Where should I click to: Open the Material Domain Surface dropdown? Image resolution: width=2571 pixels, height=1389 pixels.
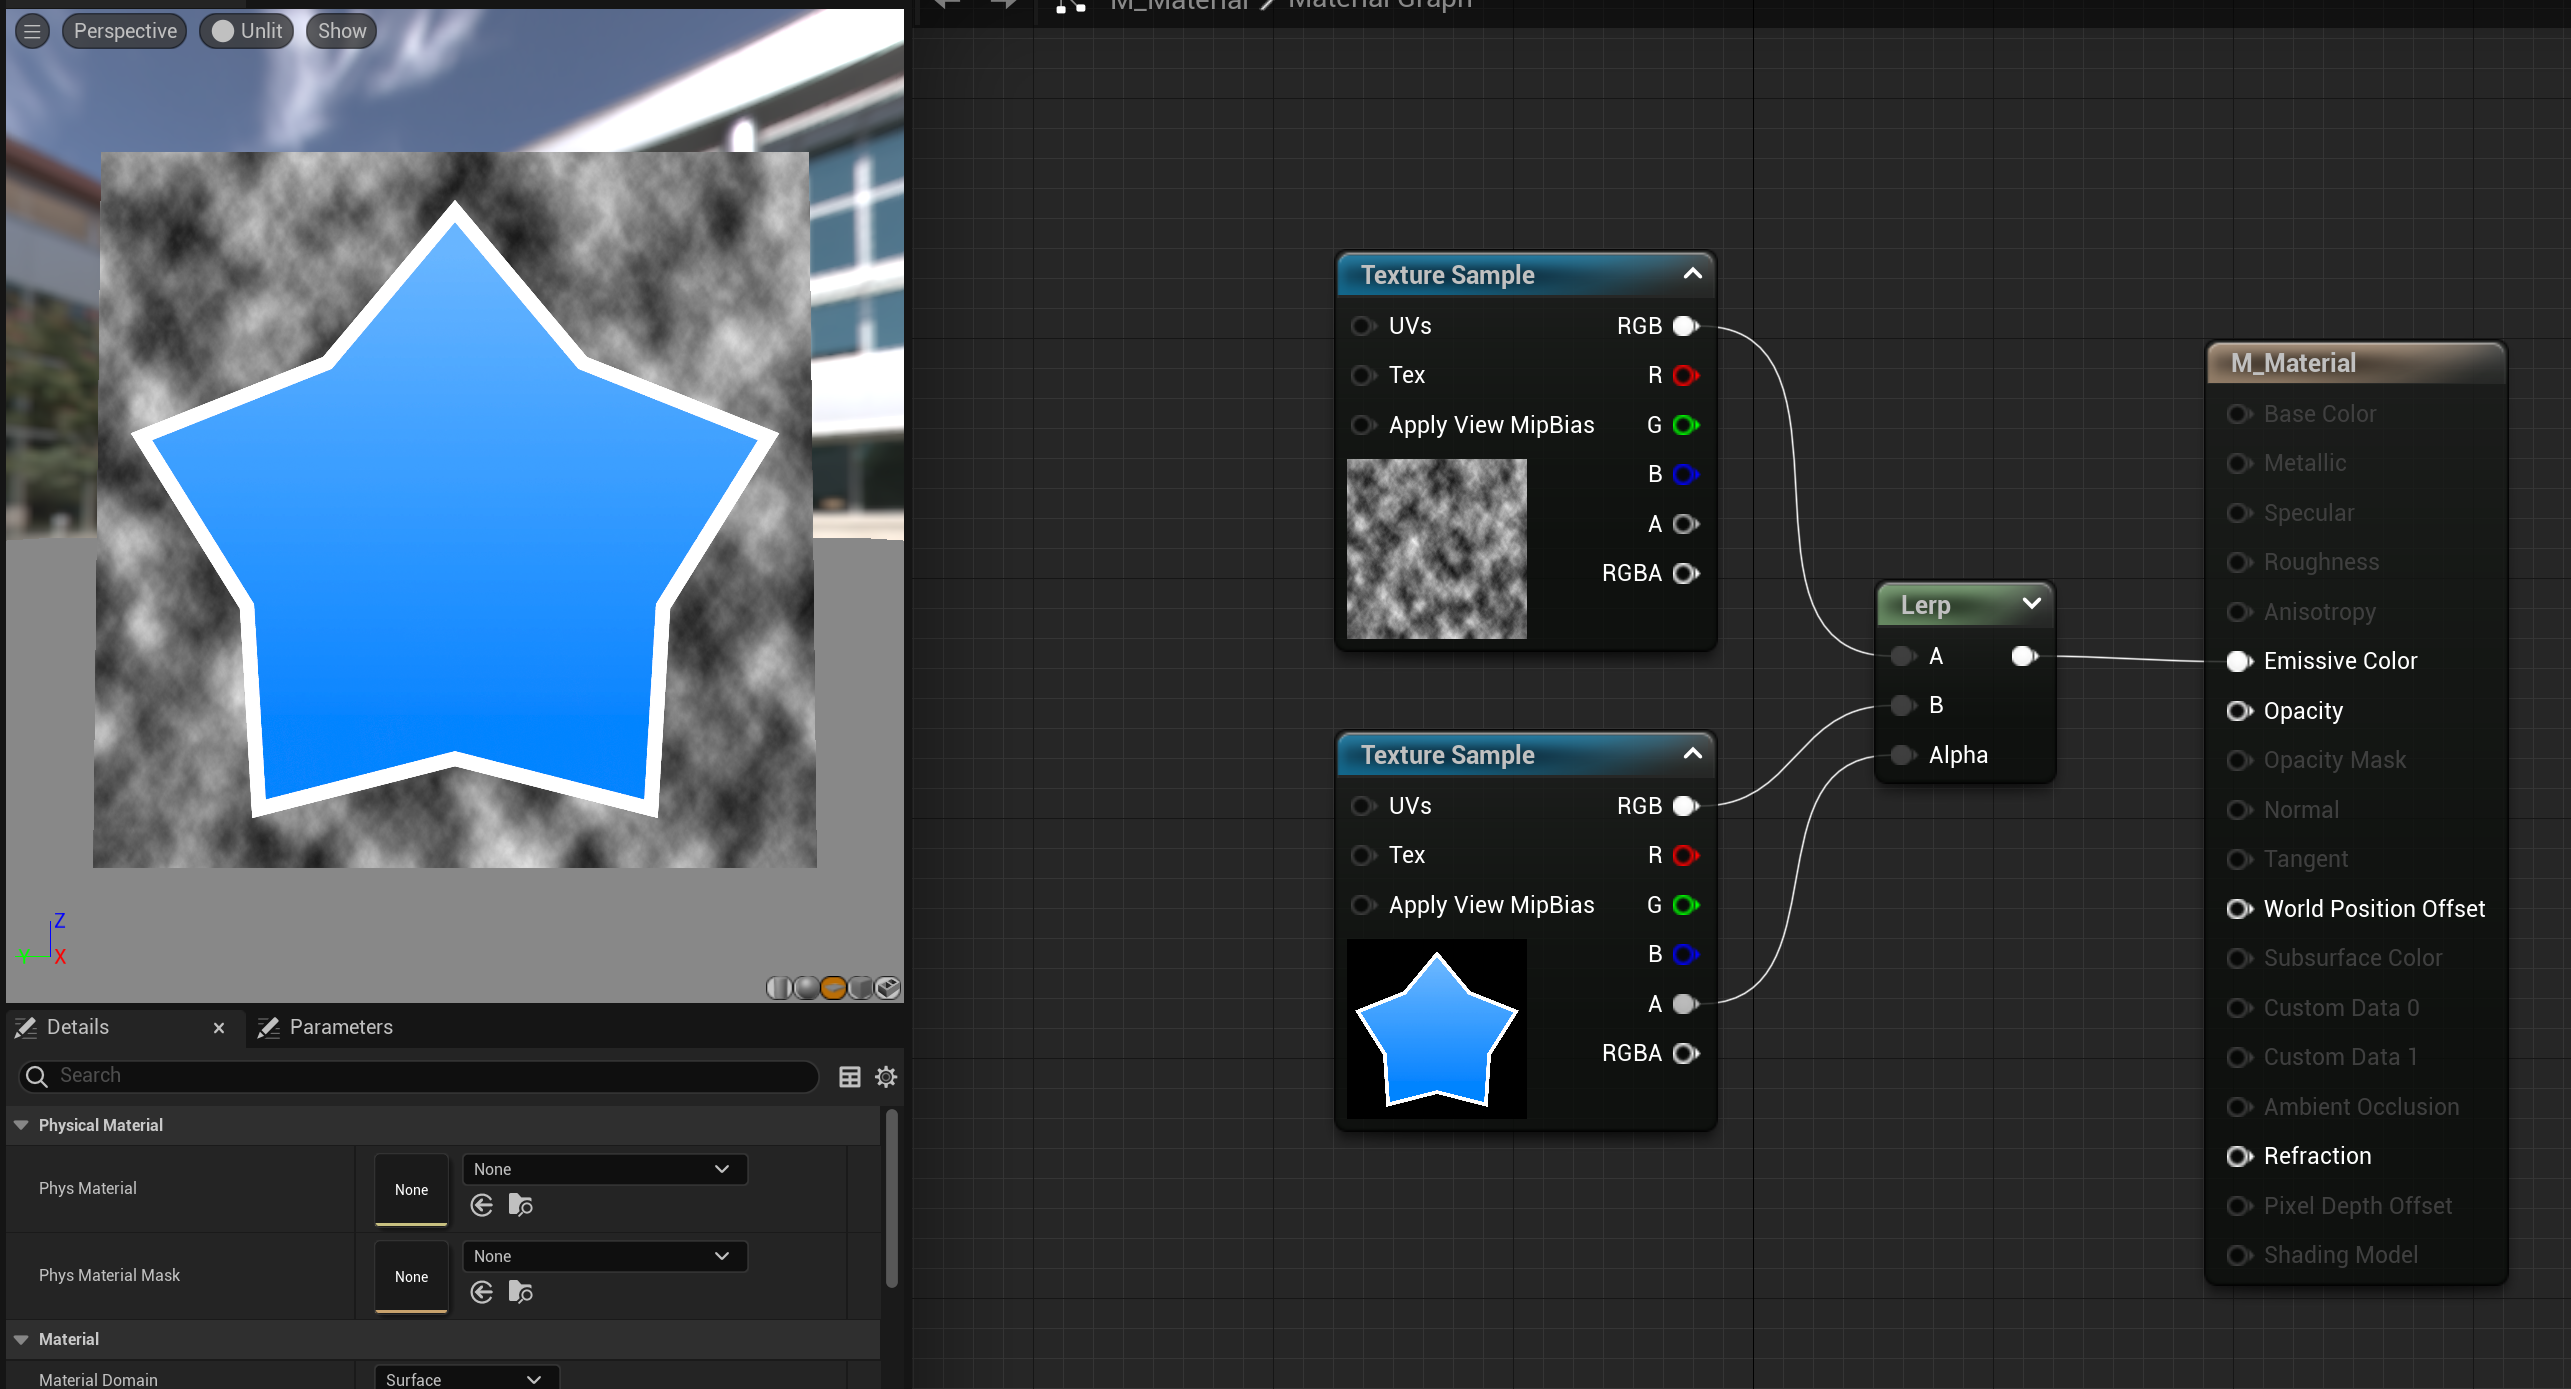click(465, 1379)
